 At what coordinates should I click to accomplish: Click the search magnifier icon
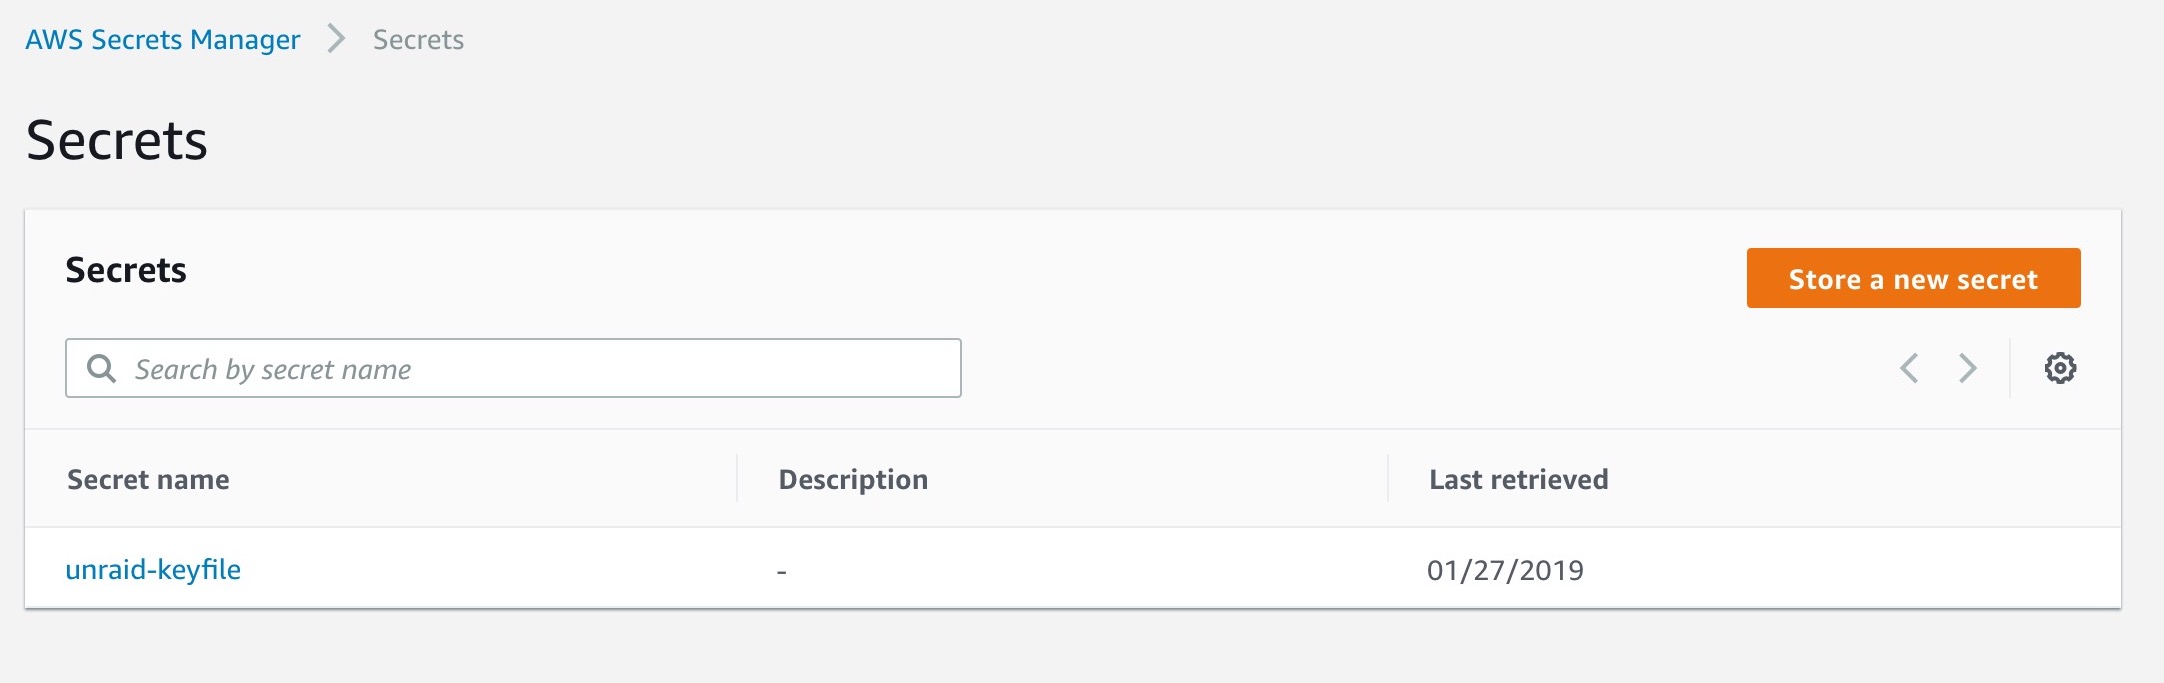[101, 369]
